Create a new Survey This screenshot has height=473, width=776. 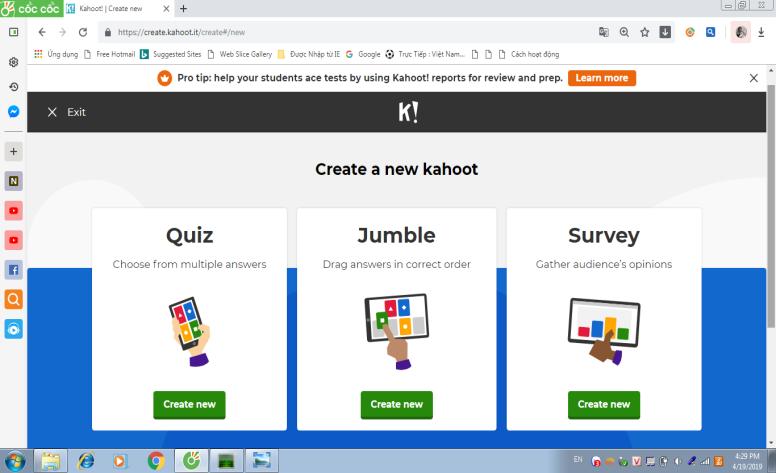[604, 405]
